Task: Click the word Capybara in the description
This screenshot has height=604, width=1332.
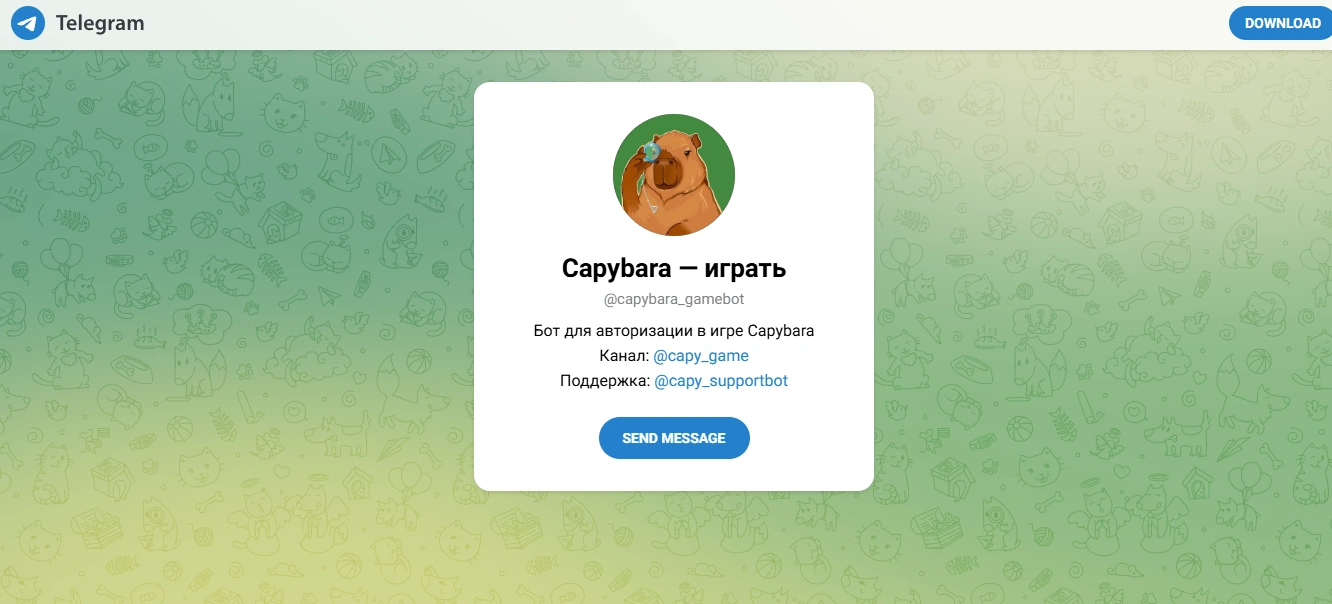Action: pyautogui.click(x=781, y=331)
